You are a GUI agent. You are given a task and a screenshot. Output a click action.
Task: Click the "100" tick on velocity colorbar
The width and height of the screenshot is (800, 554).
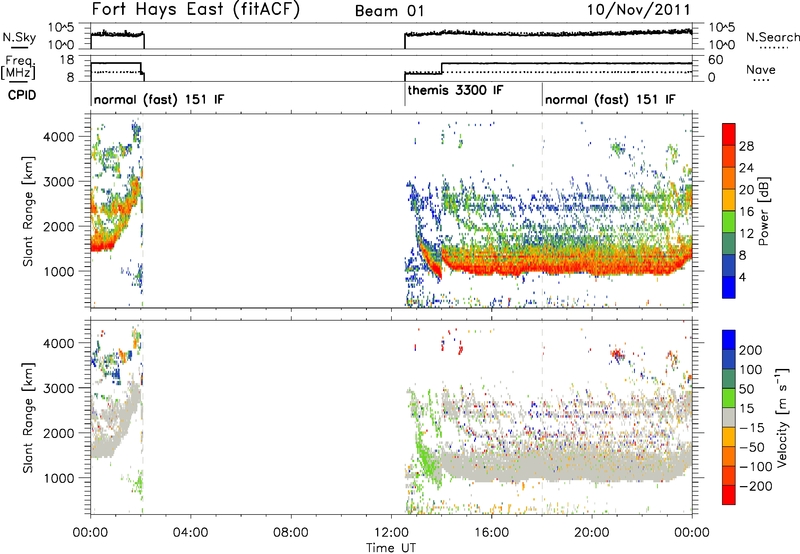tap(751, 369)
